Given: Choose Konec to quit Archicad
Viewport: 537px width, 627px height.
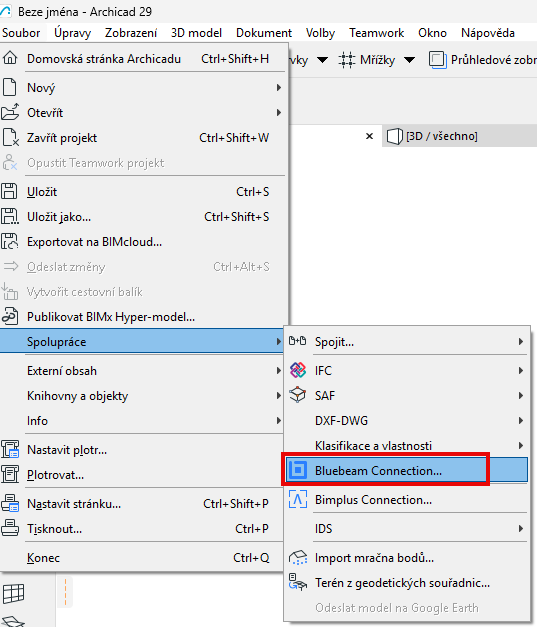Looking at the screenshot, I should point(142,557).
